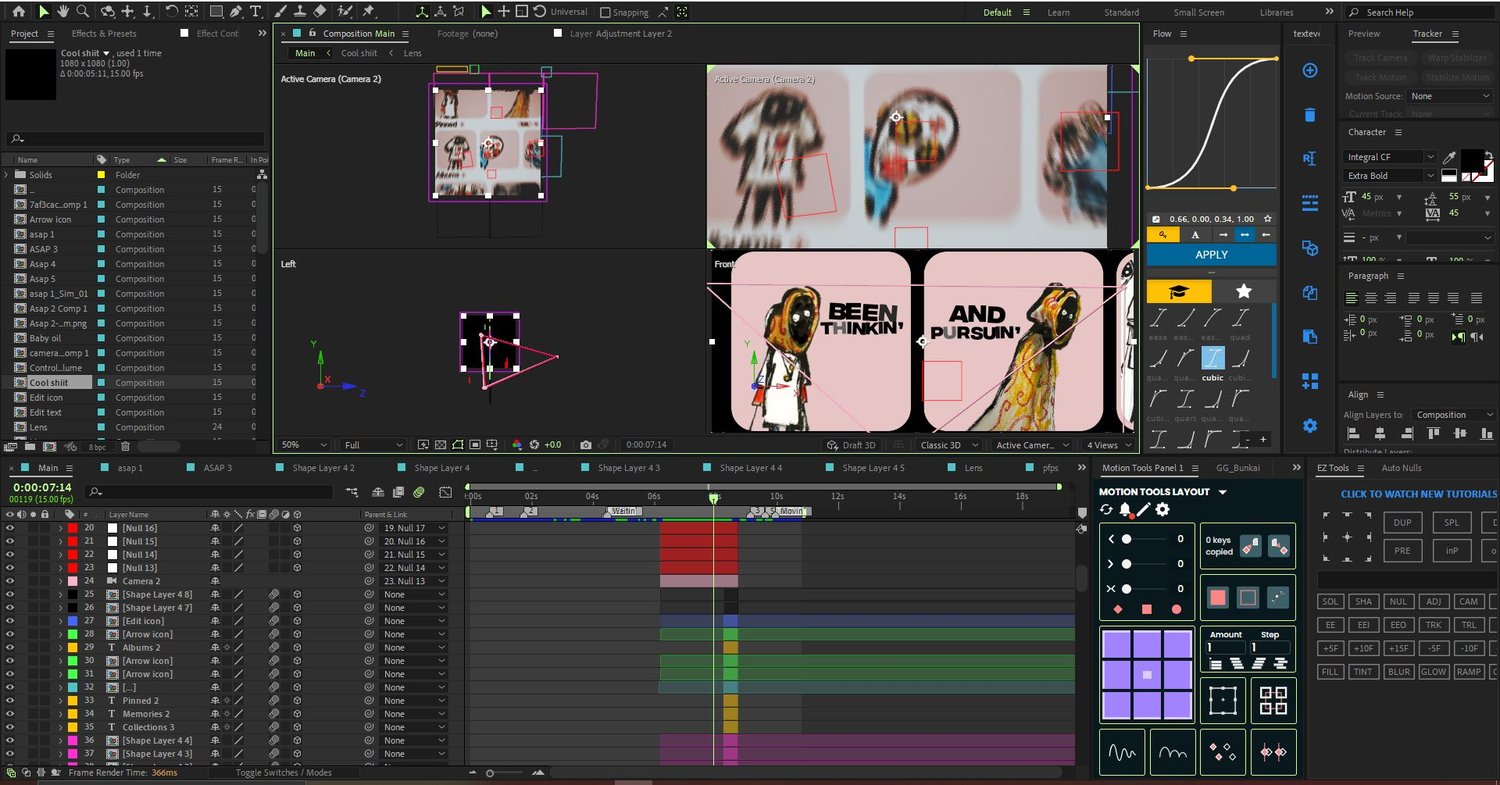Select the Hand tool in the toolbar
This screenshot has width=1500, height=785.
(x=62, y=12)
